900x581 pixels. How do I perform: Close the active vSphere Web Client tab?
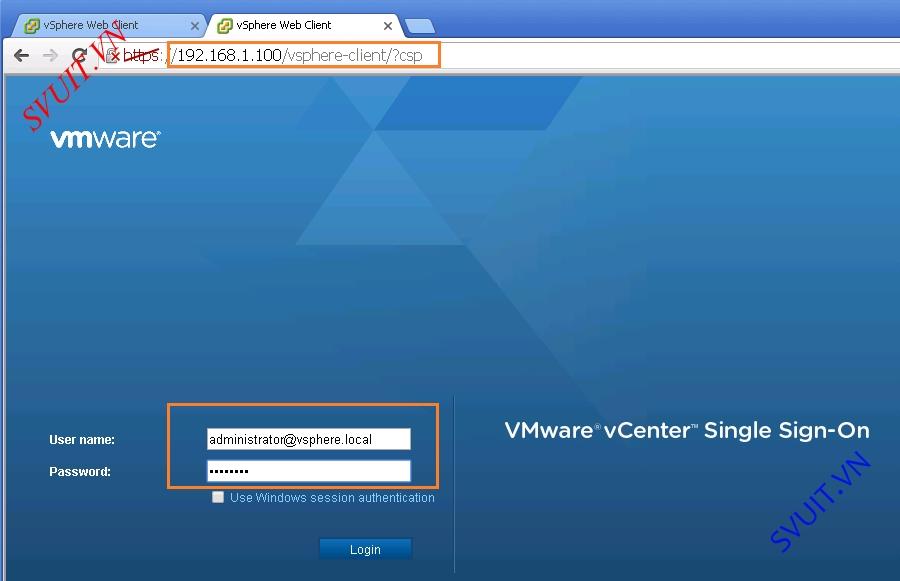click(388, 26)
